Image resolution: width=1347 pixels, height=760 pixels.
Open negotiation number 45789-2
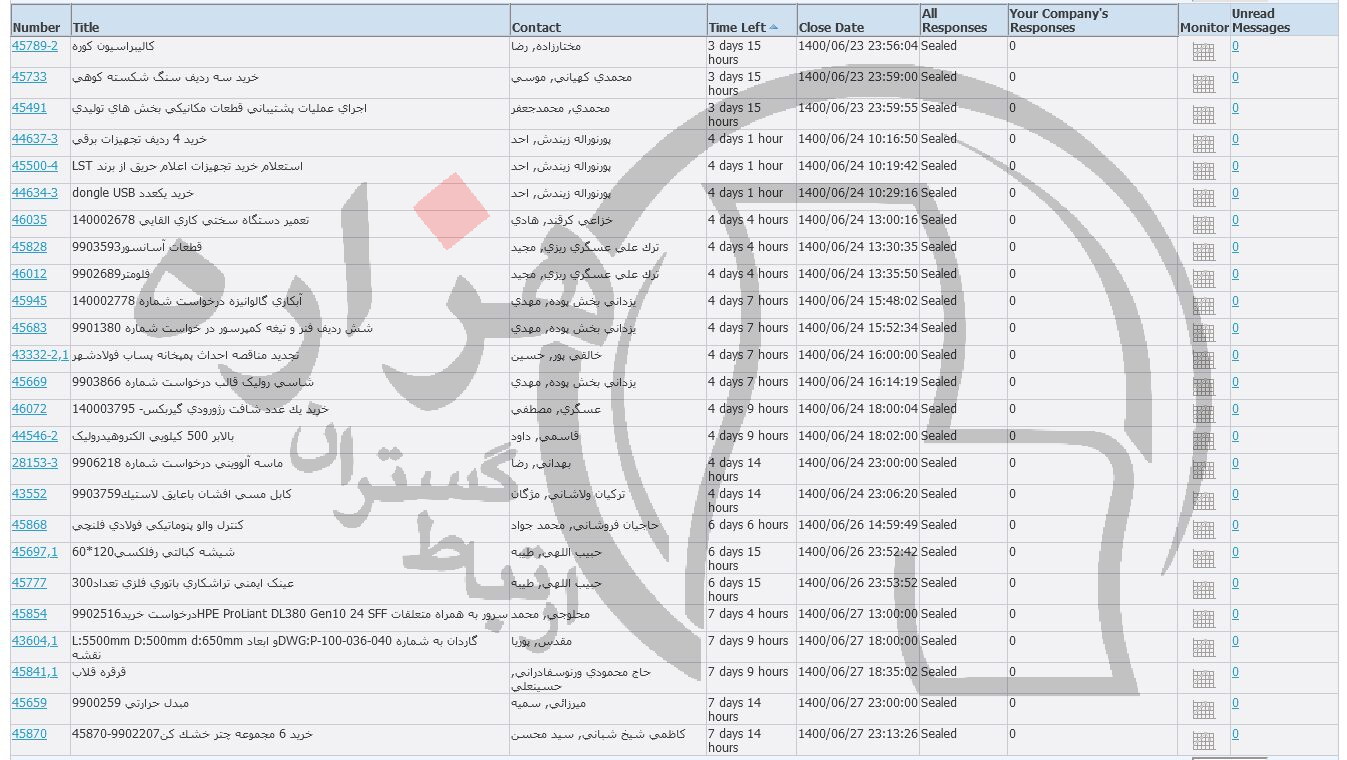tap(35, 46)
